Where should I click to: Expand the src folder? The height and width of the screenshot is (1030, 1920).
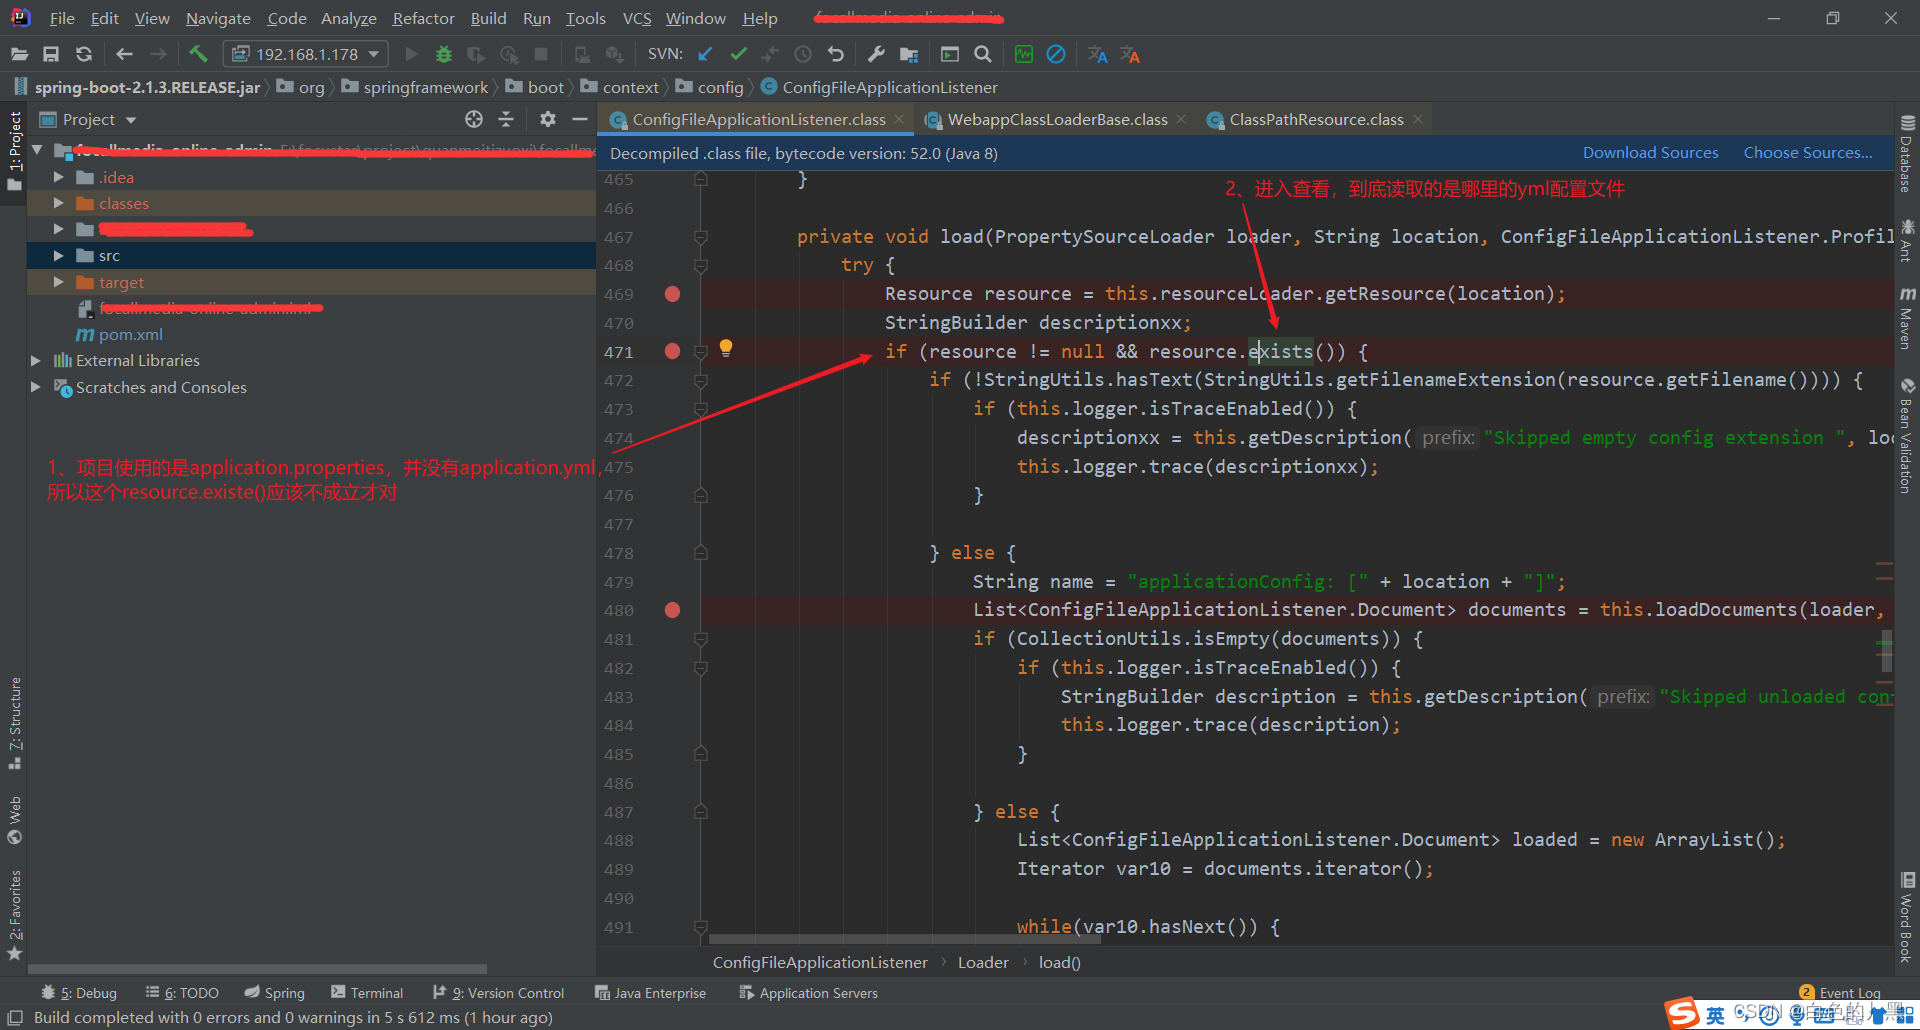59,256
